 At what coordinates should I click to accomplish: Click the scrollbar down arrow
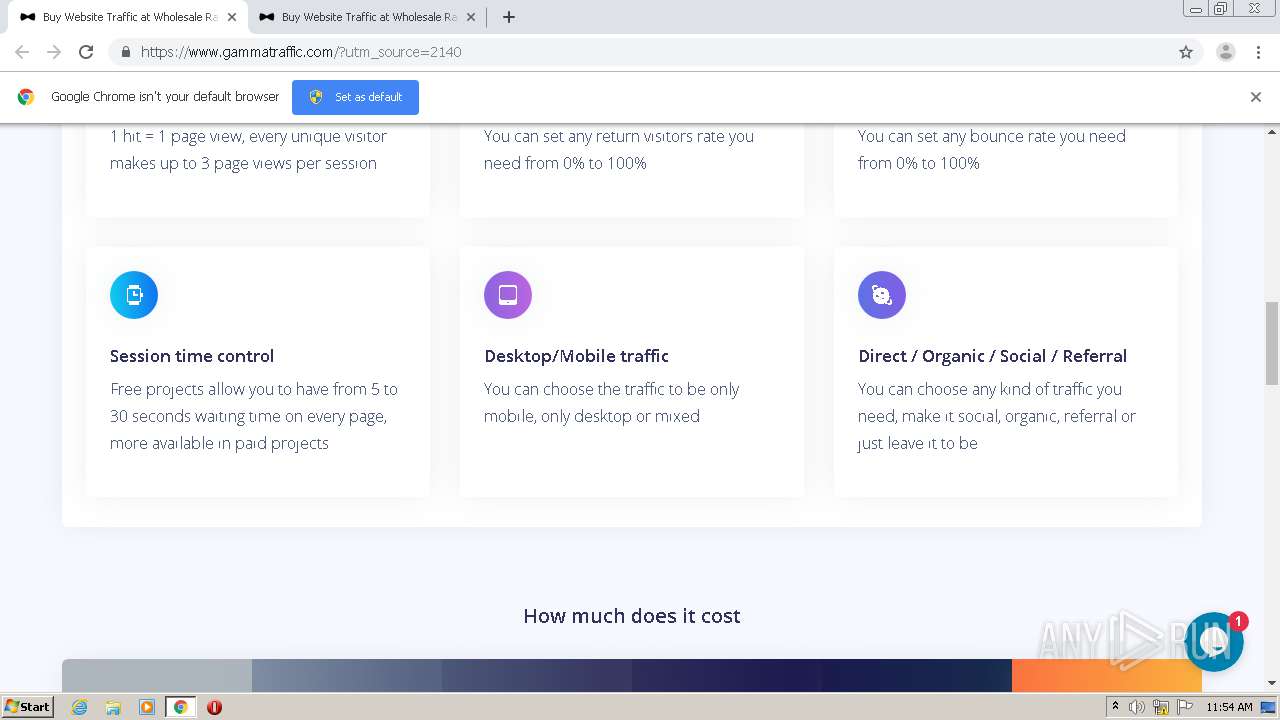click(1272, 683)
